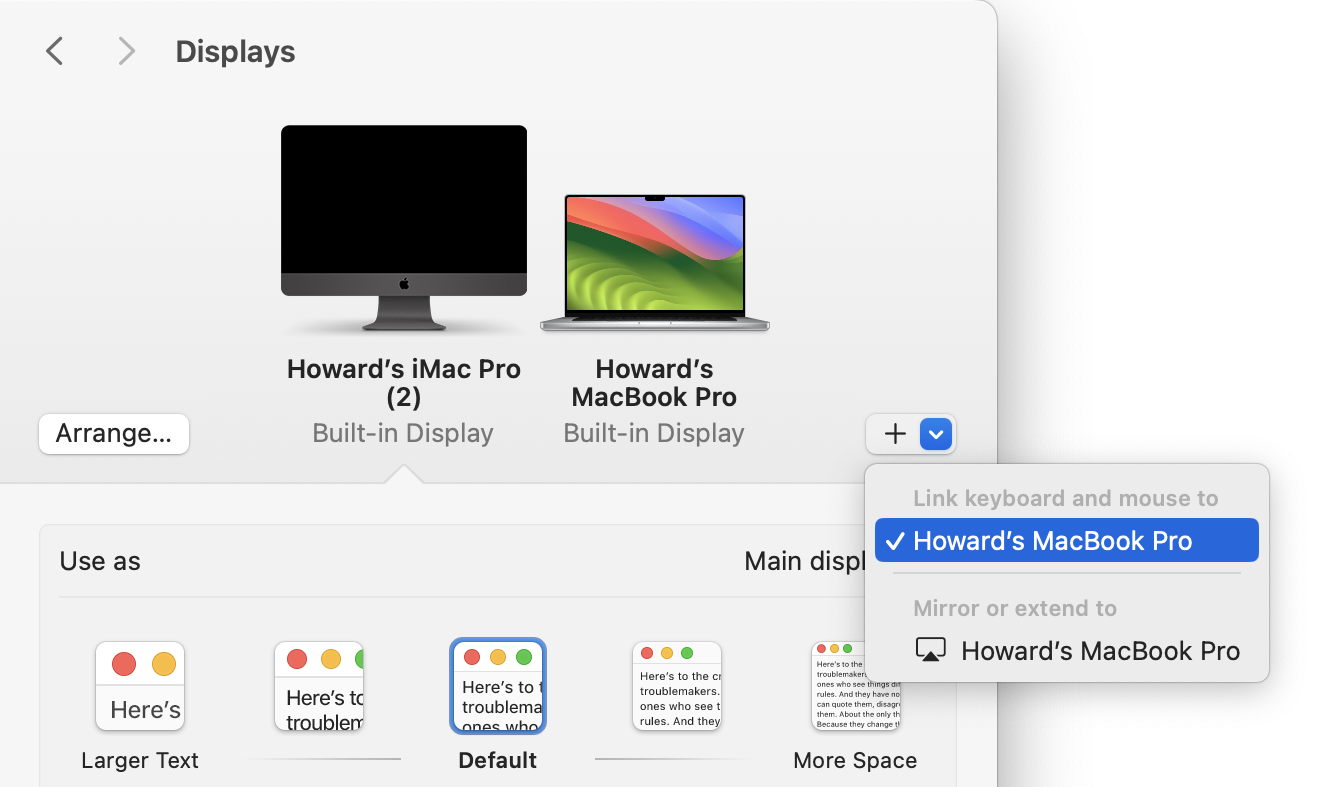
Task: Click the plus icon to add a display
Action: pos(894,434)
